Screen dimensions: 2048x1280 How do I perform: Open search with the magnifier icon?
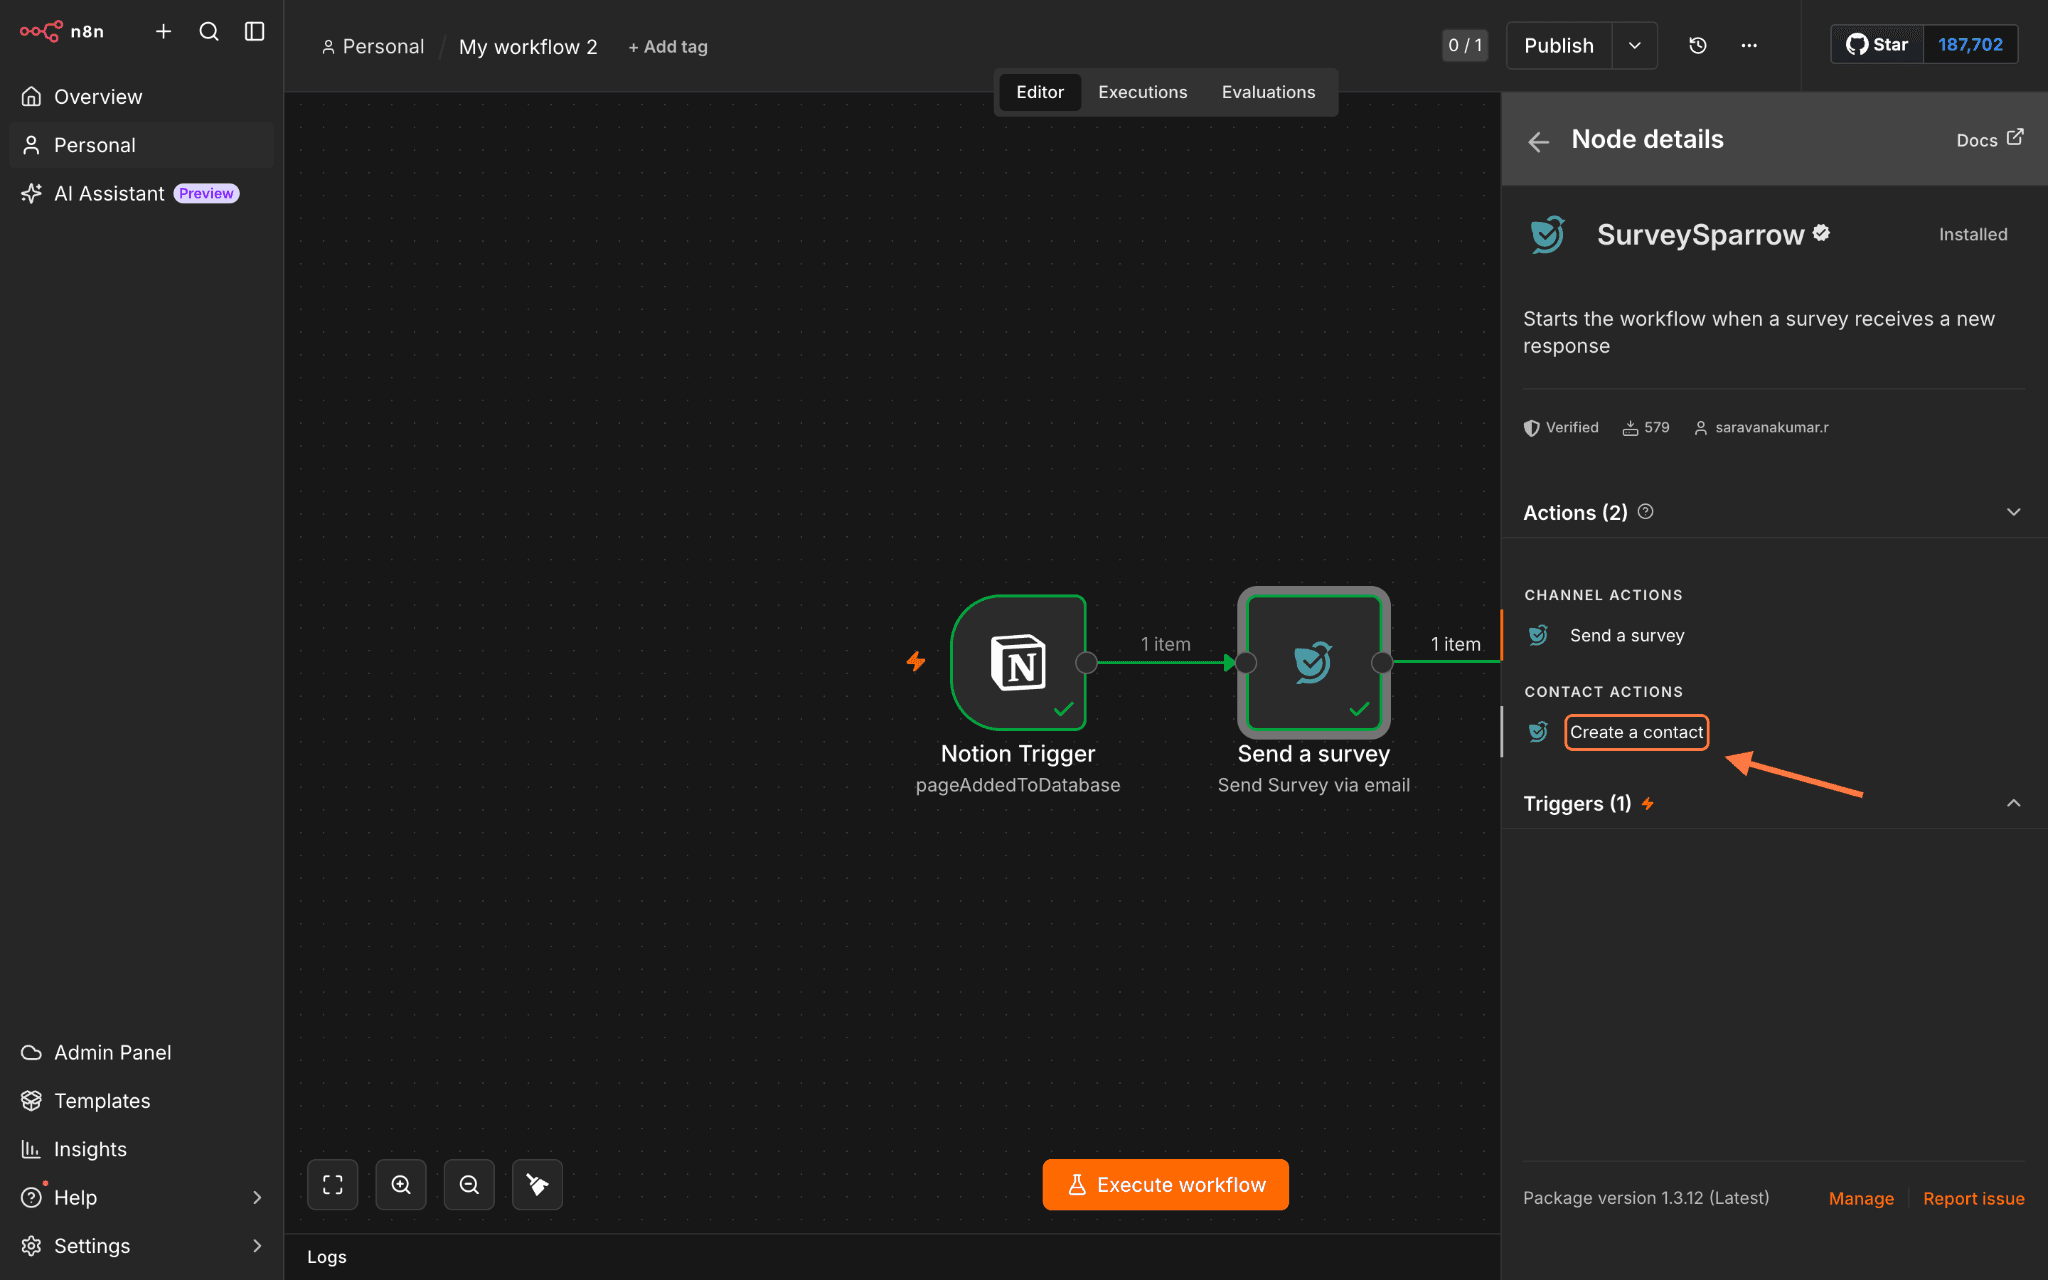[x=209, y=32]
